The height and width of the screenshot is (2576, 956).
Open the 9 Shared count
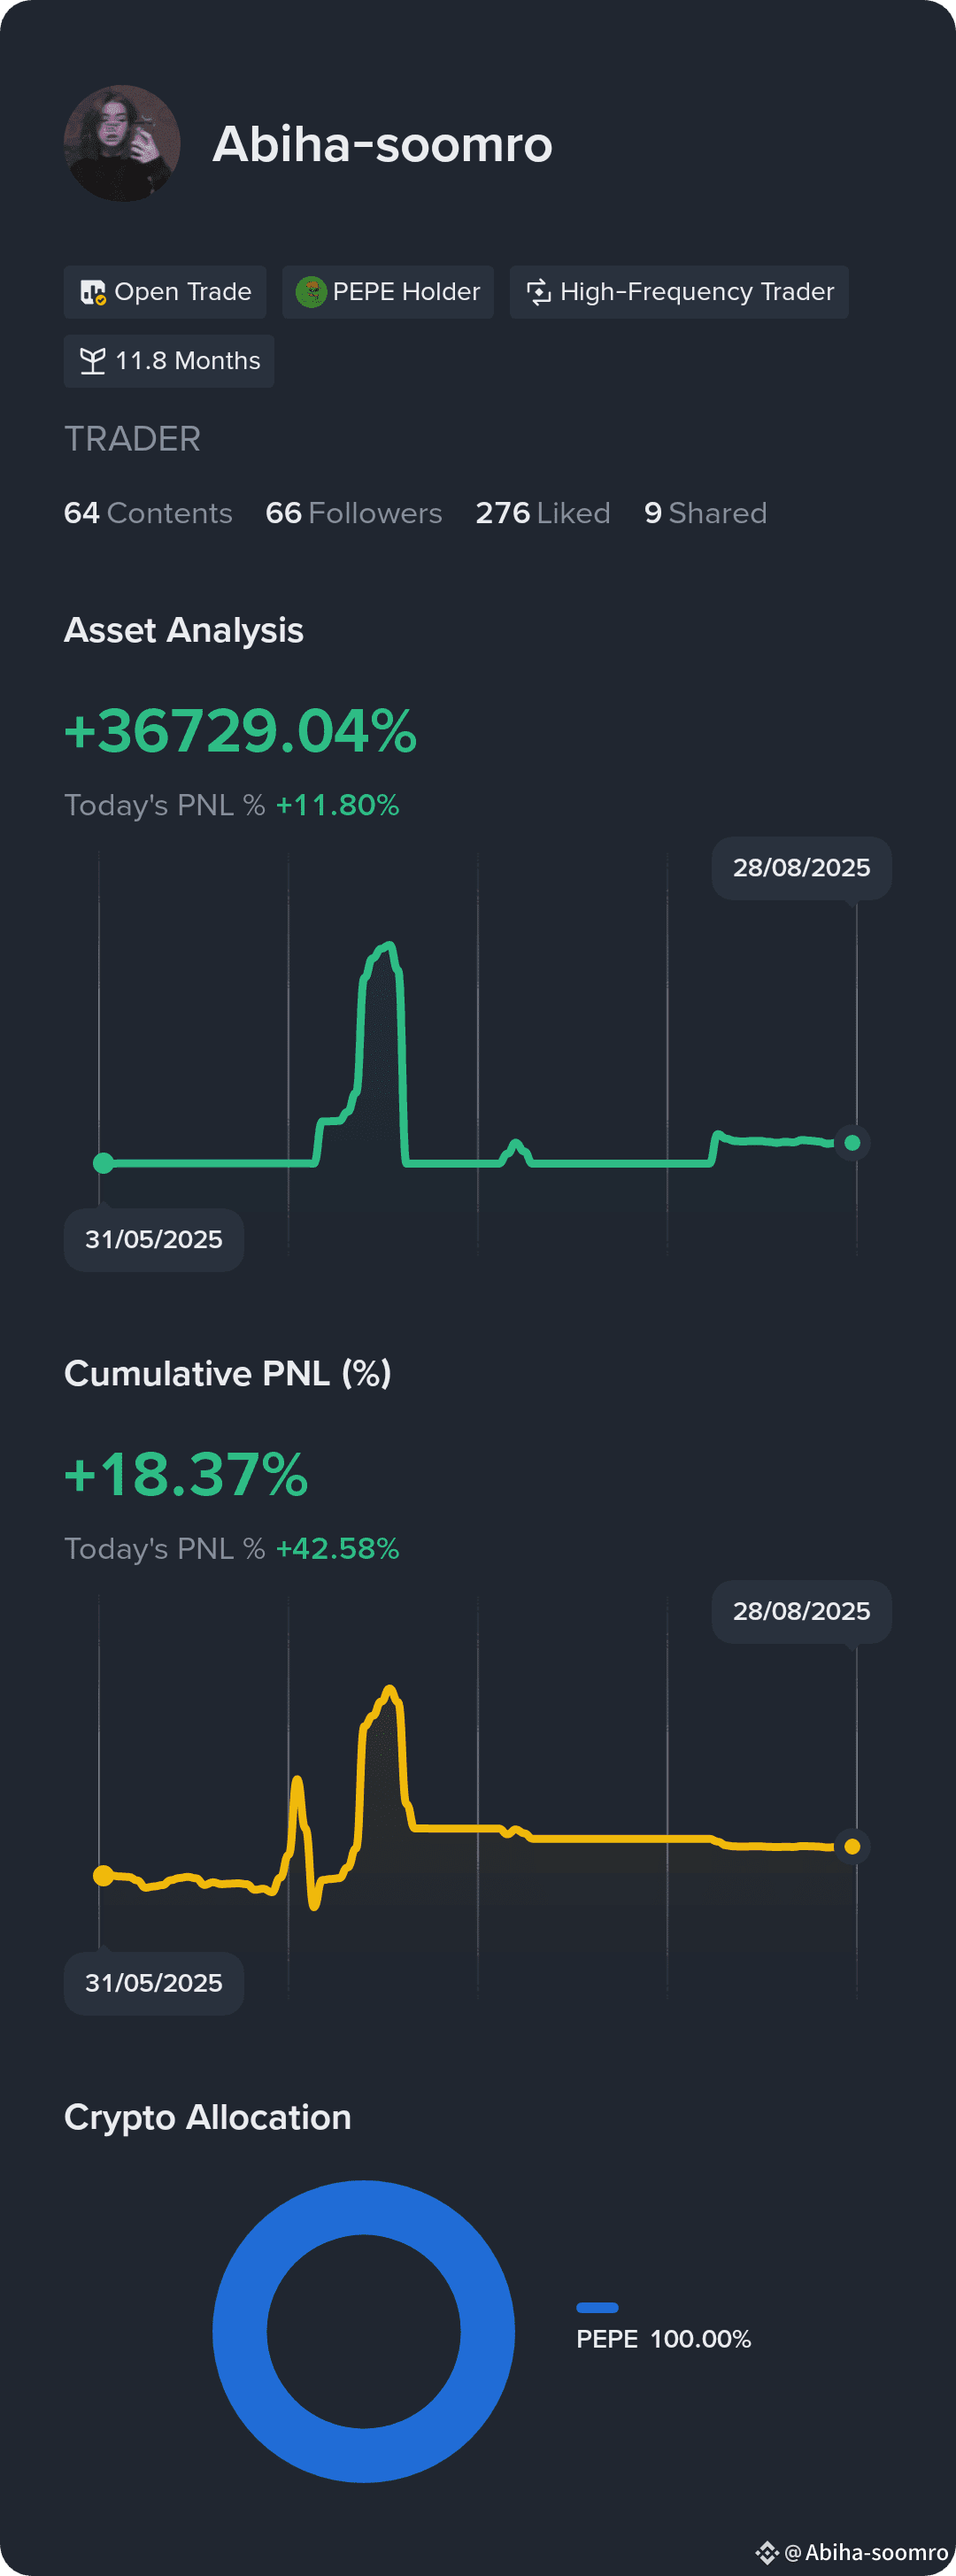706,513
